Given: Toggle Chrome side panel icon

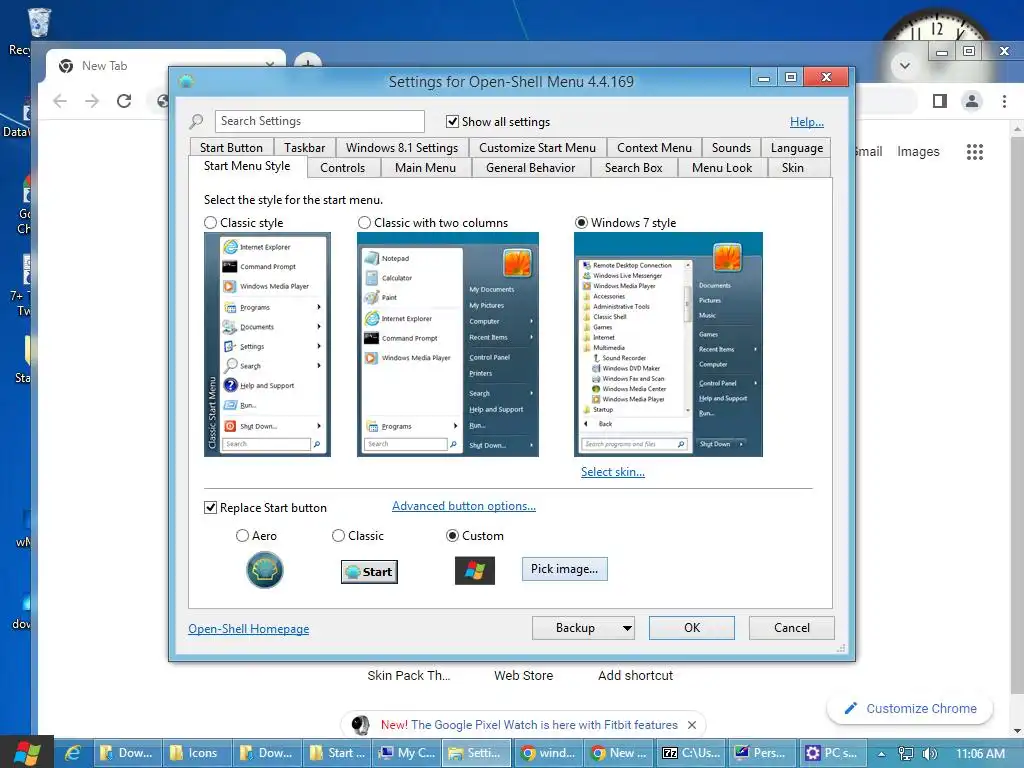Looking at the screenshot, I should tap(940, 101).
